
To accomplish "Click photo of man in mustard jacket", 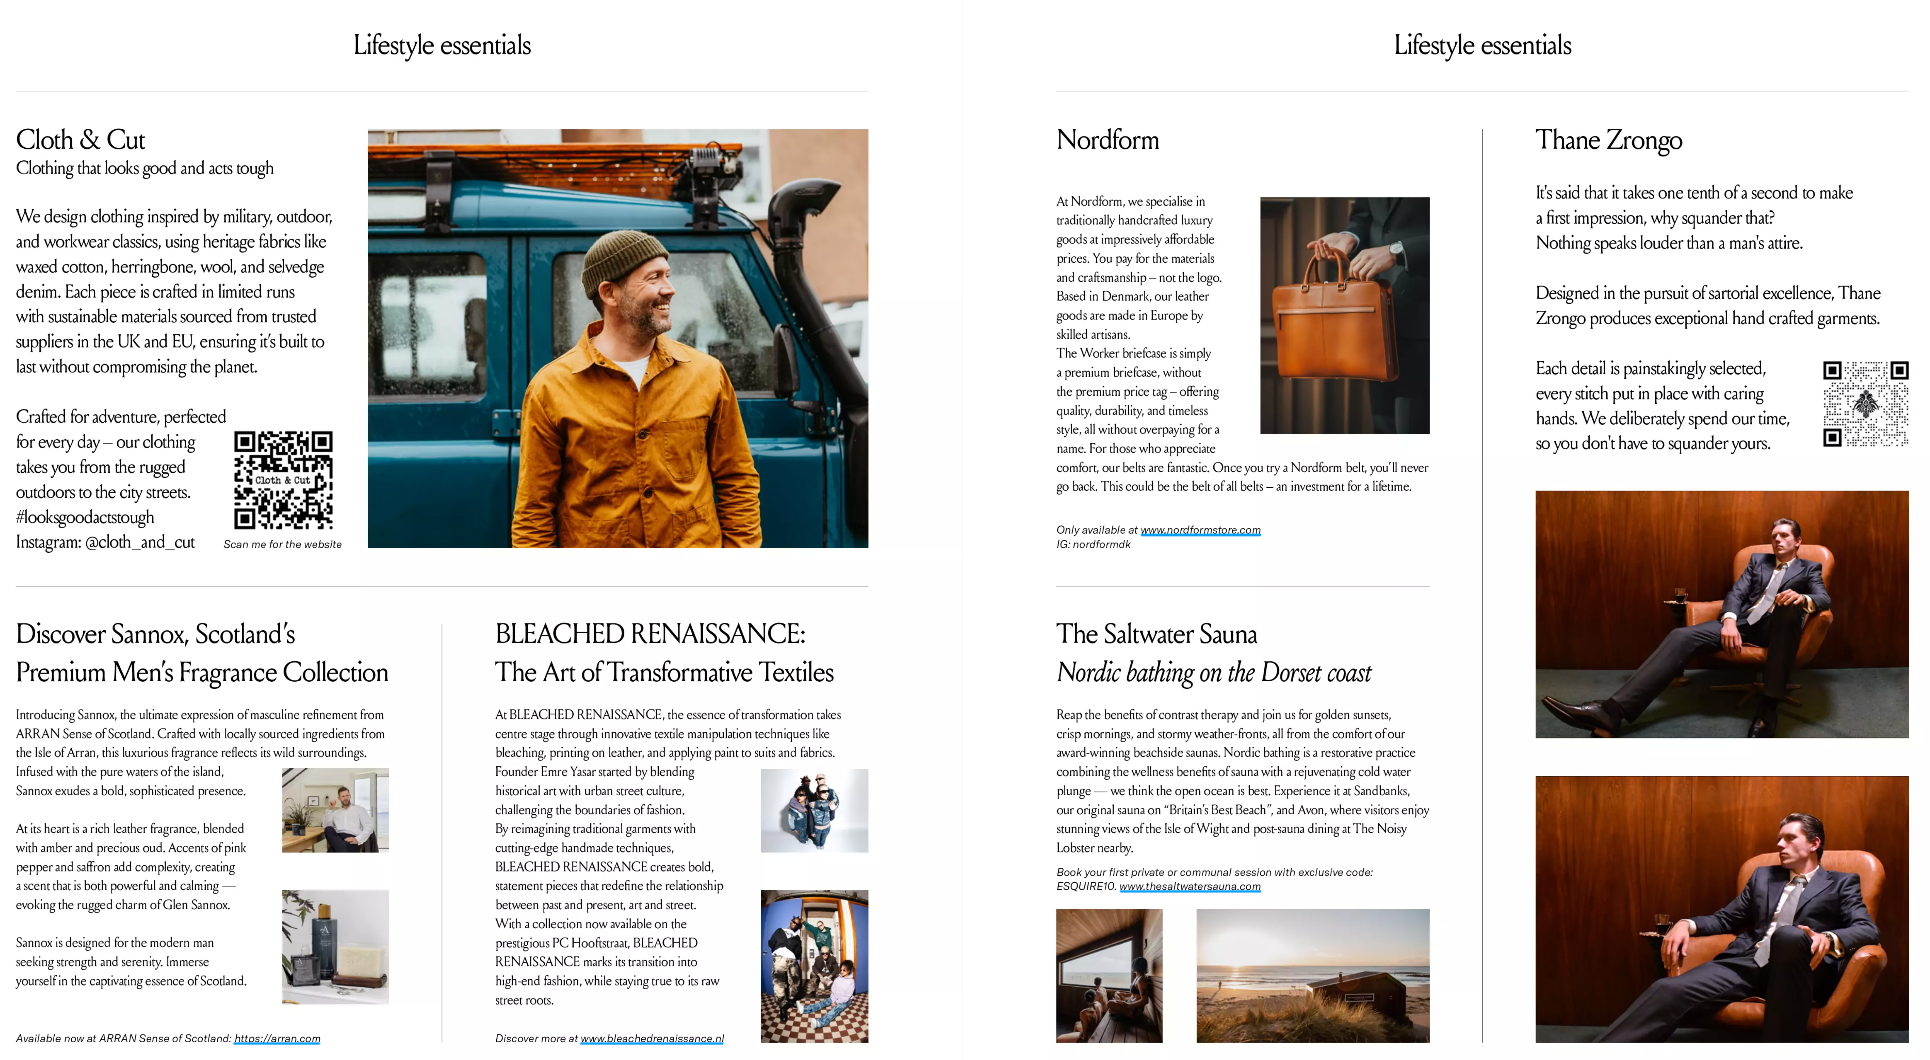I will pyautogui.click(x=618, y=338).
